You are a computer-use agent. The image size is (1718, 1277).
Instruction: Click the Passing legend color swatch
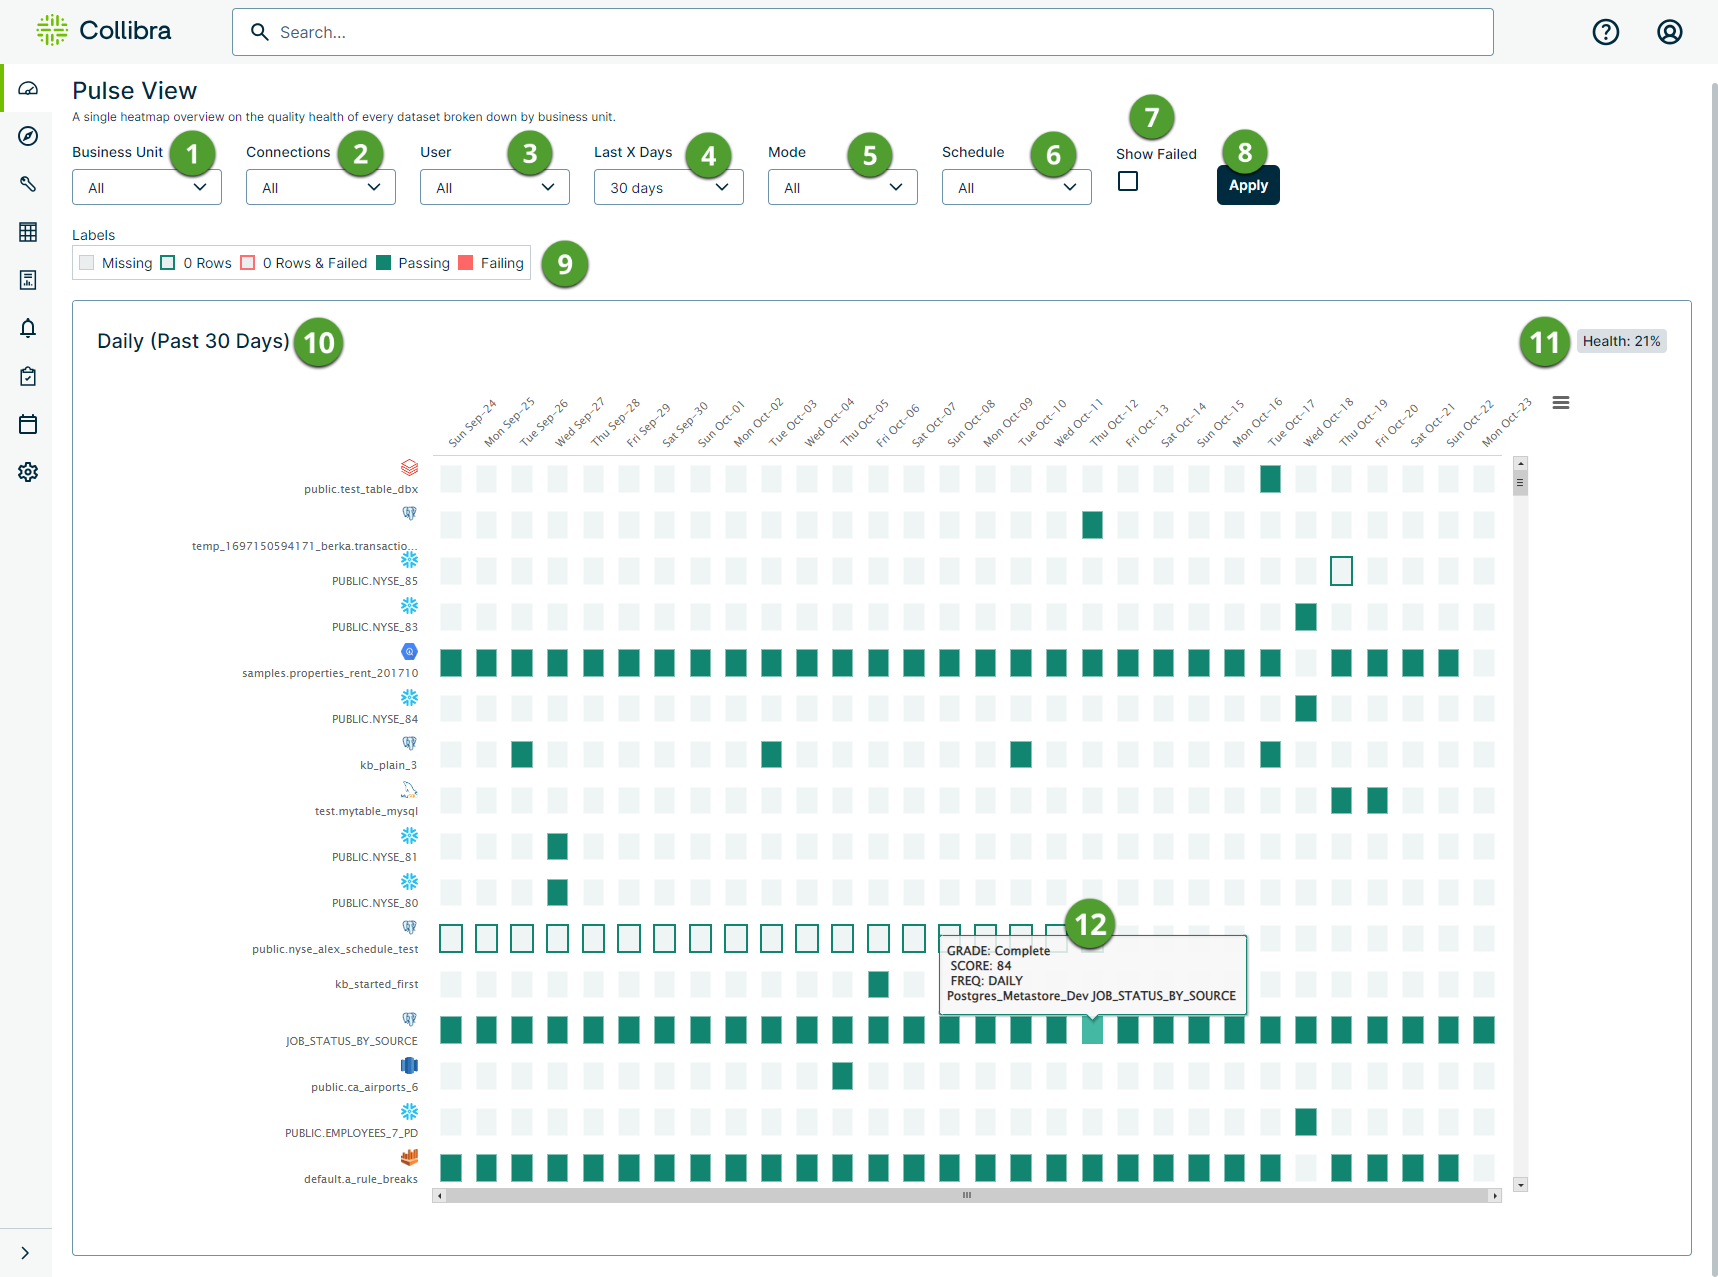tap(384, 263)
